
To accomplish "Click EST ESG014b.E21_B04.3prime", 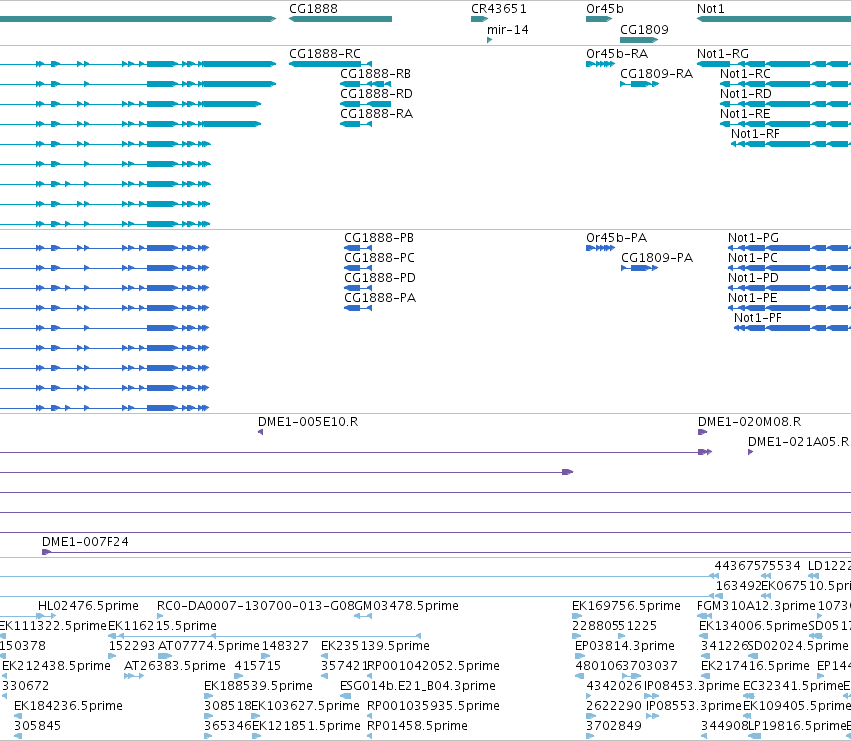I will [345, 696].
